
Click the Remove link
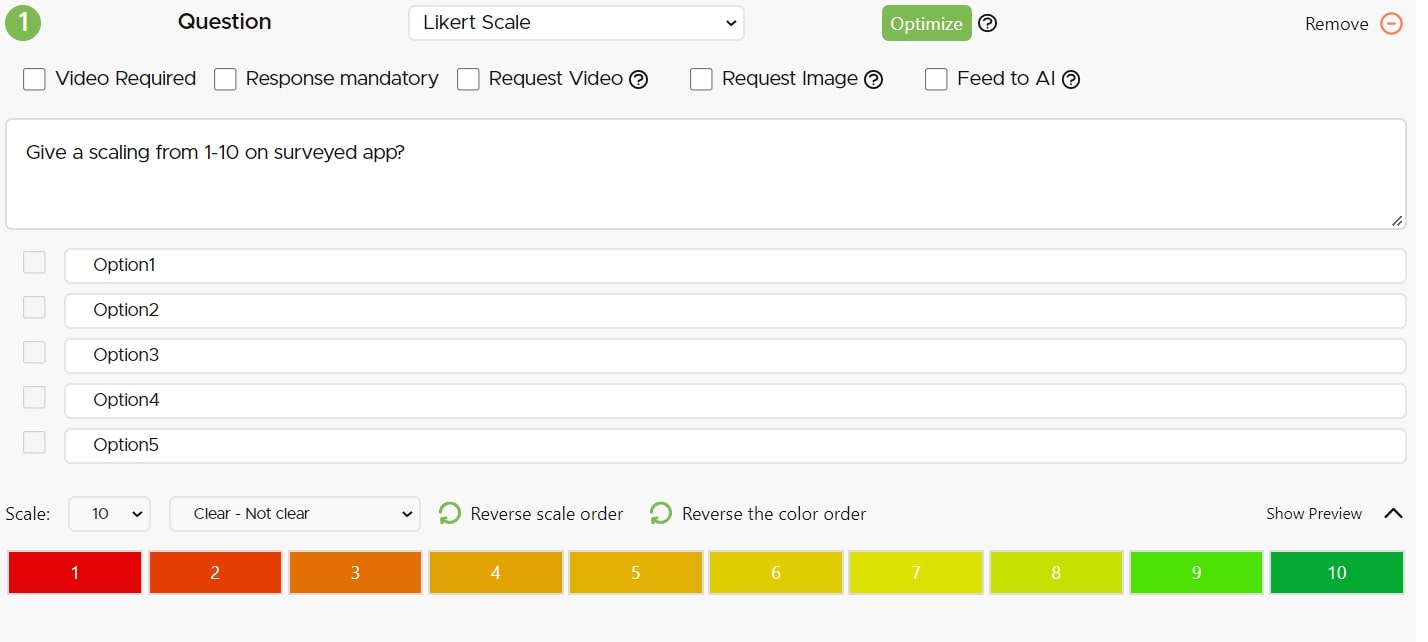click(1336, 24)
